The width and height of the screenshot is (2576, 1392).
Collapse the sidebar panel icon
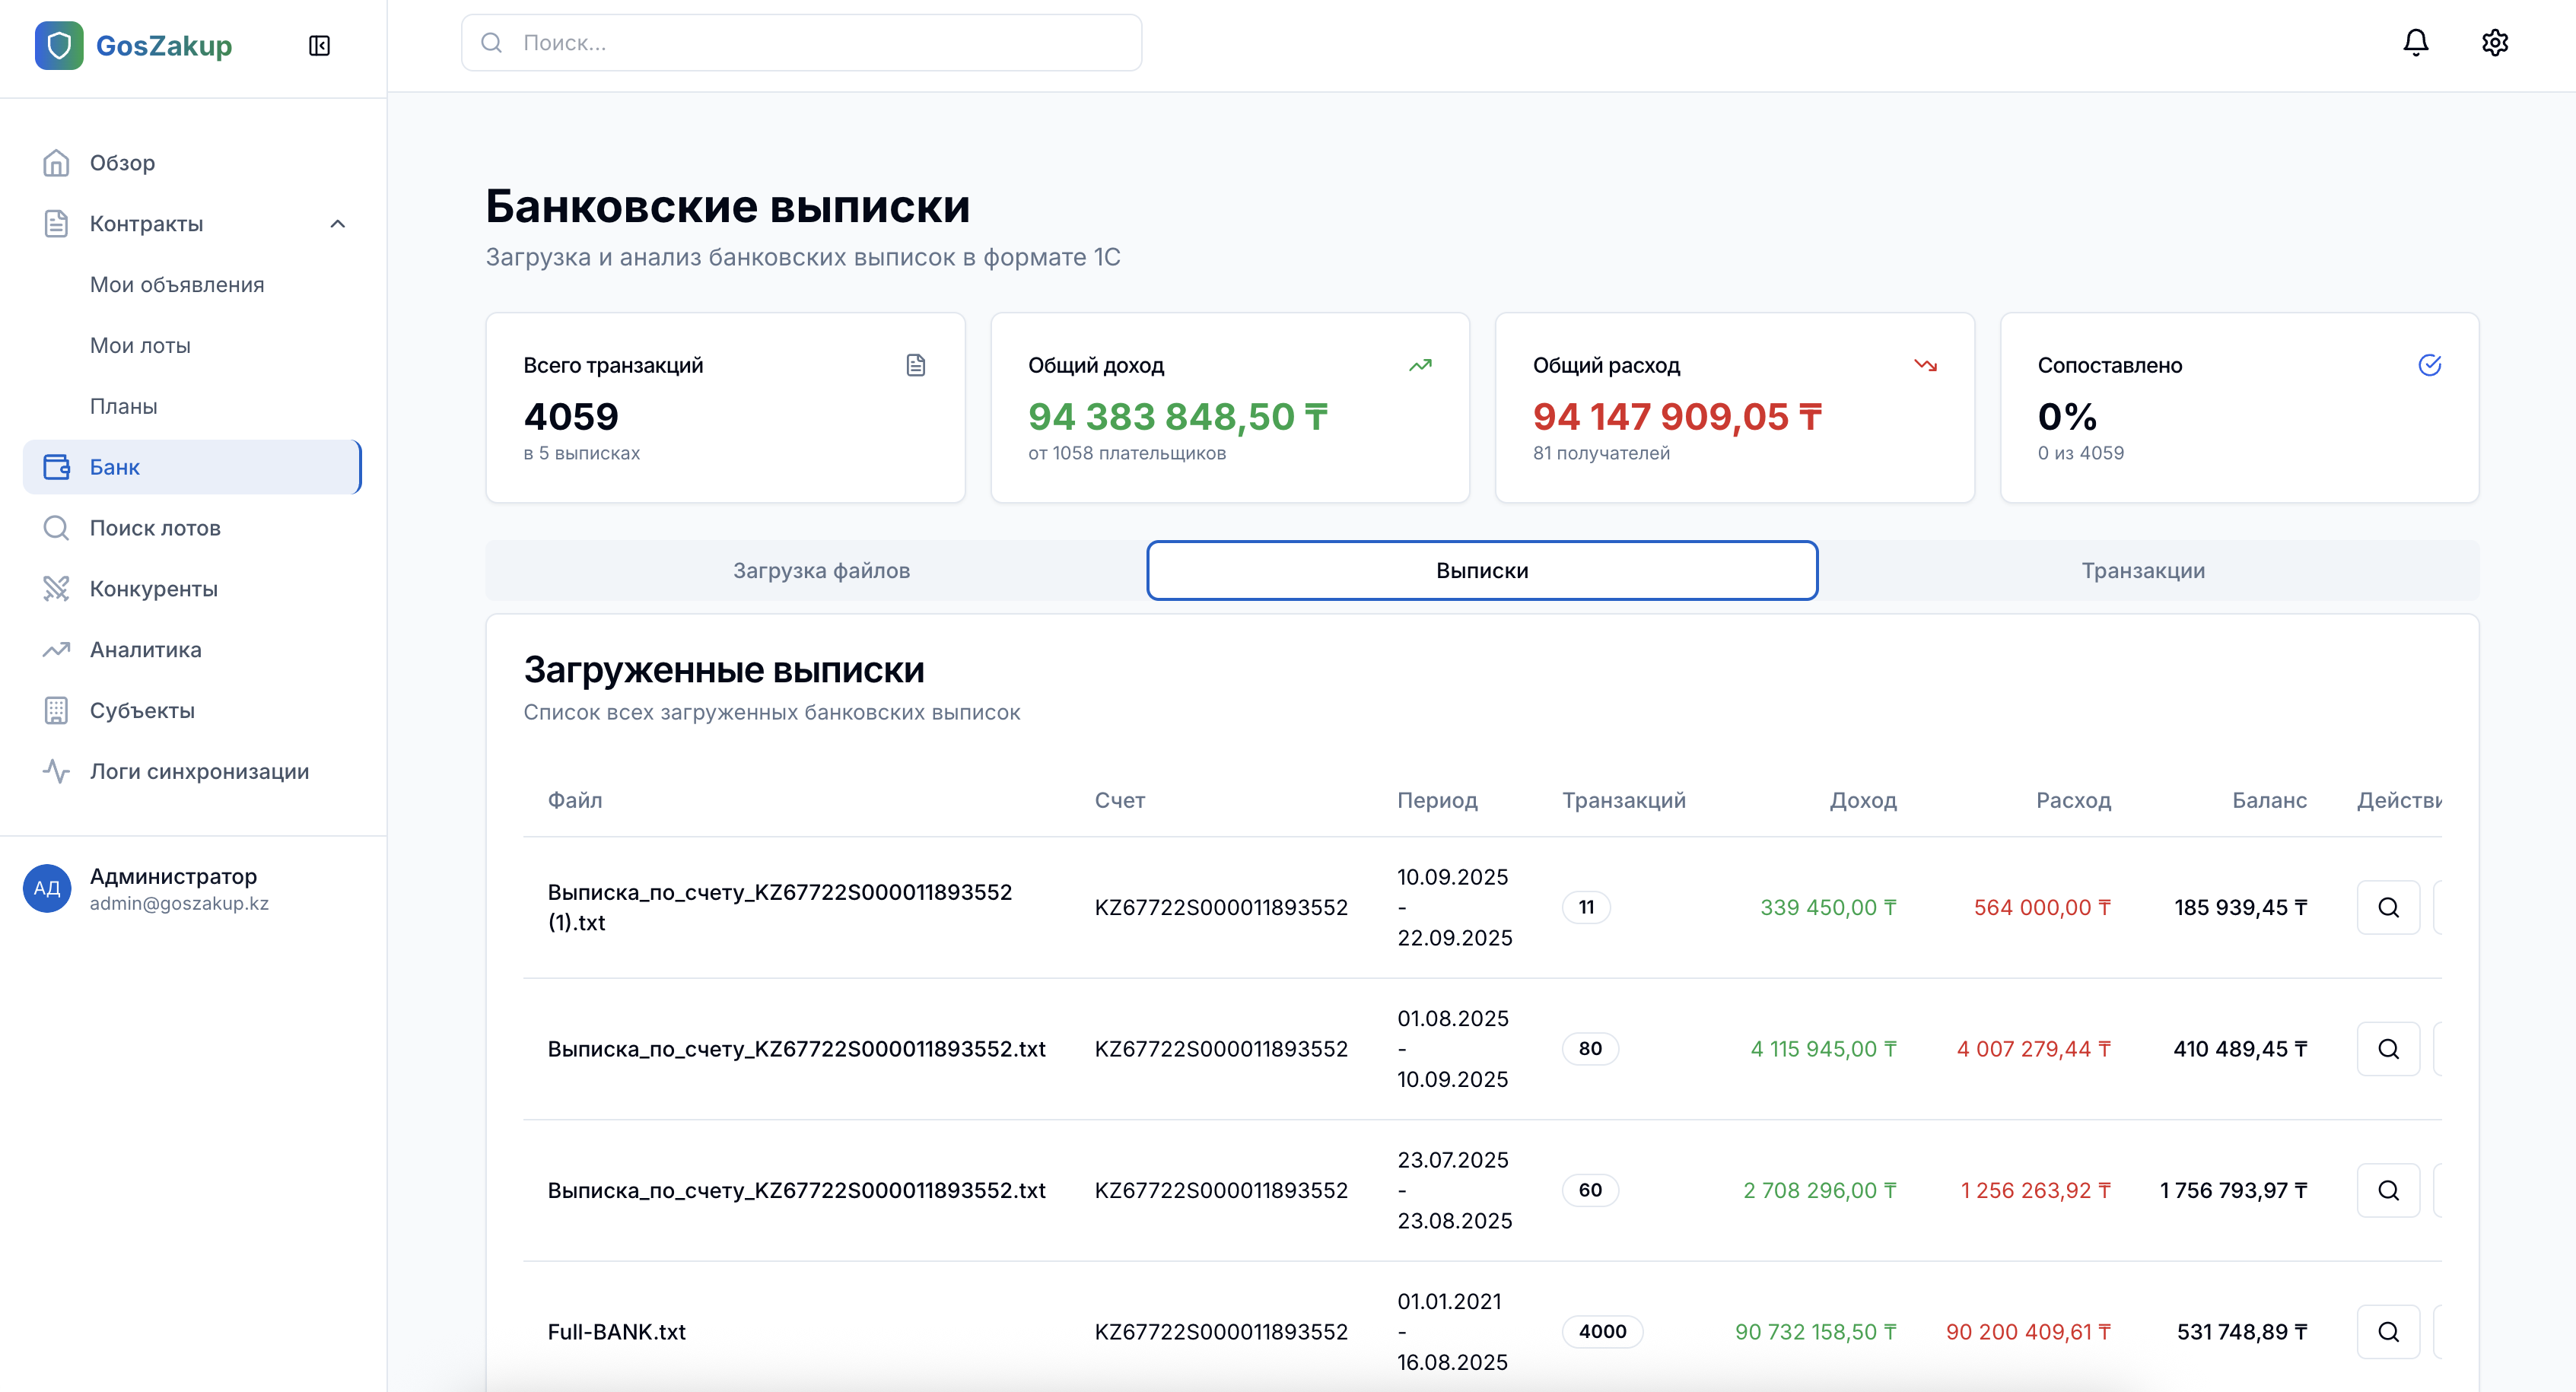tap(319, 46)
